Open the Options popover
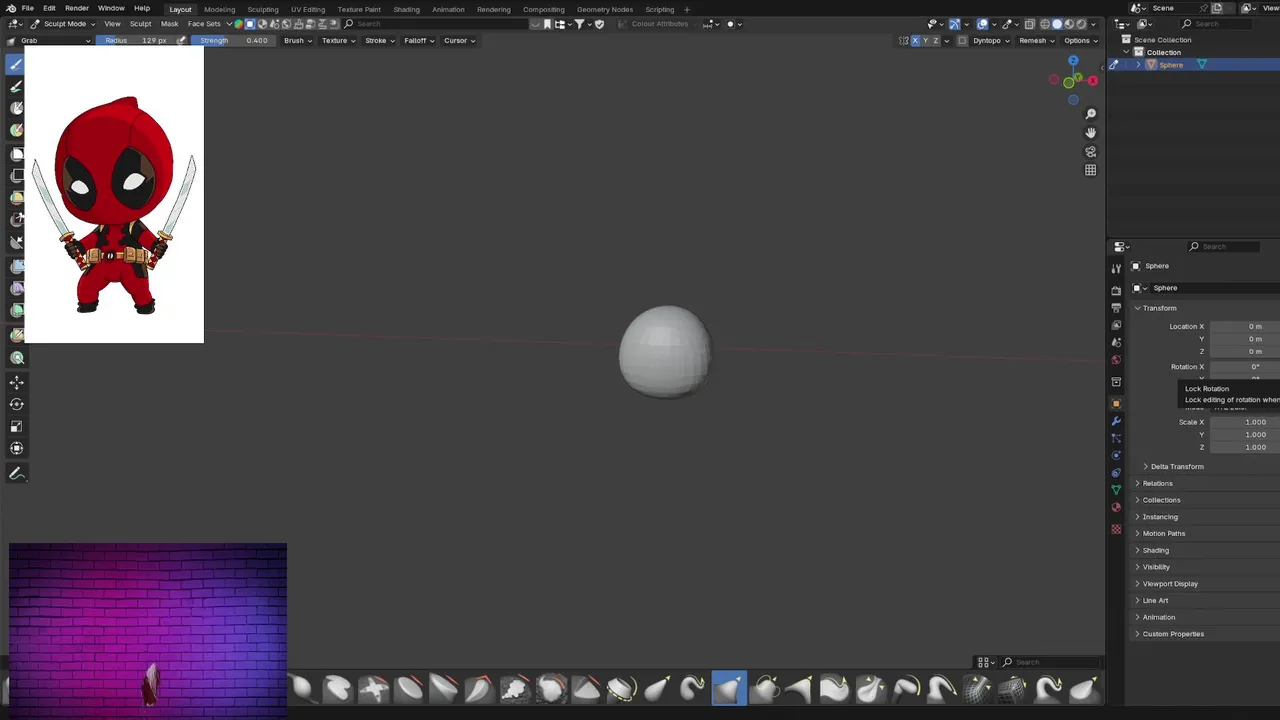 (1080, 41)
